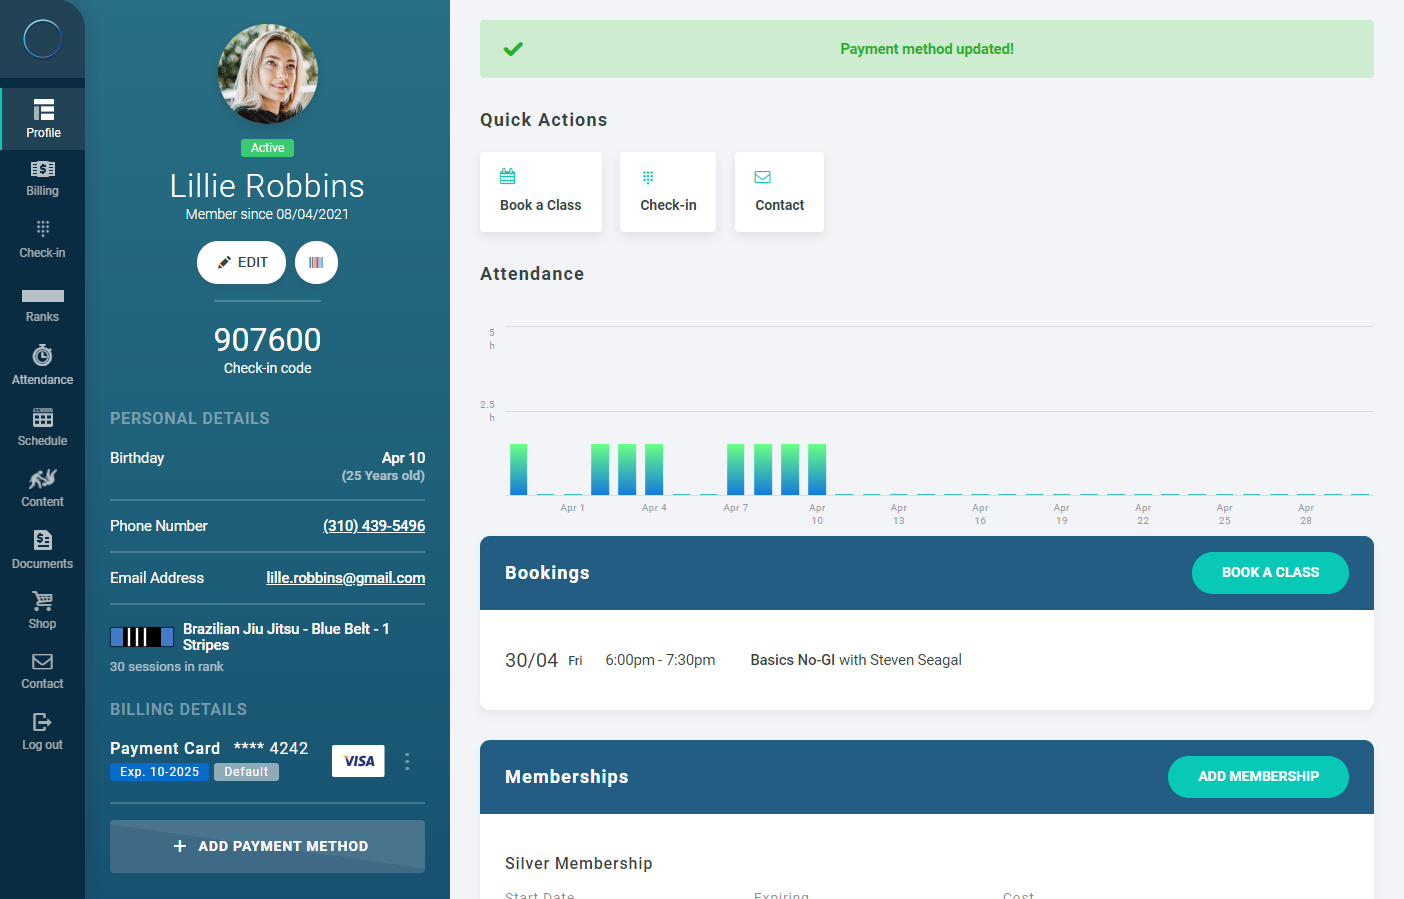Open the Contact page from the sidebar

point(42,672)
